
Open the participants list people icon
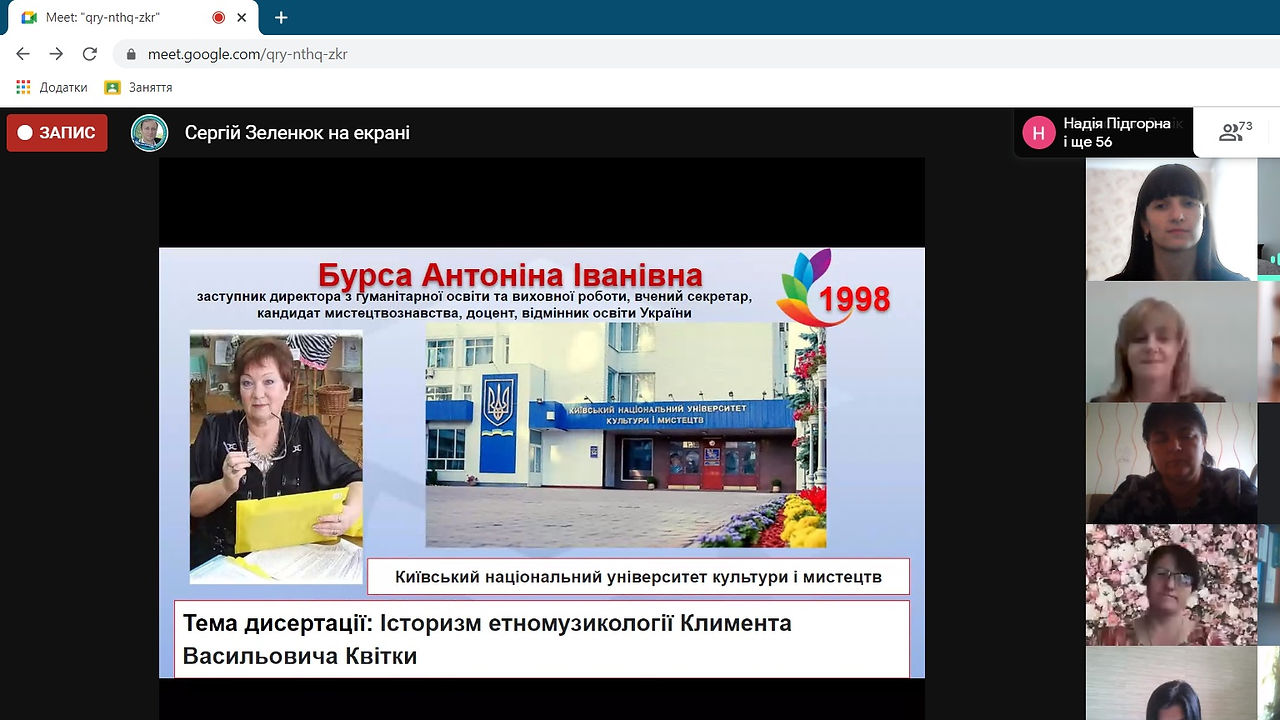point(1236,132)
